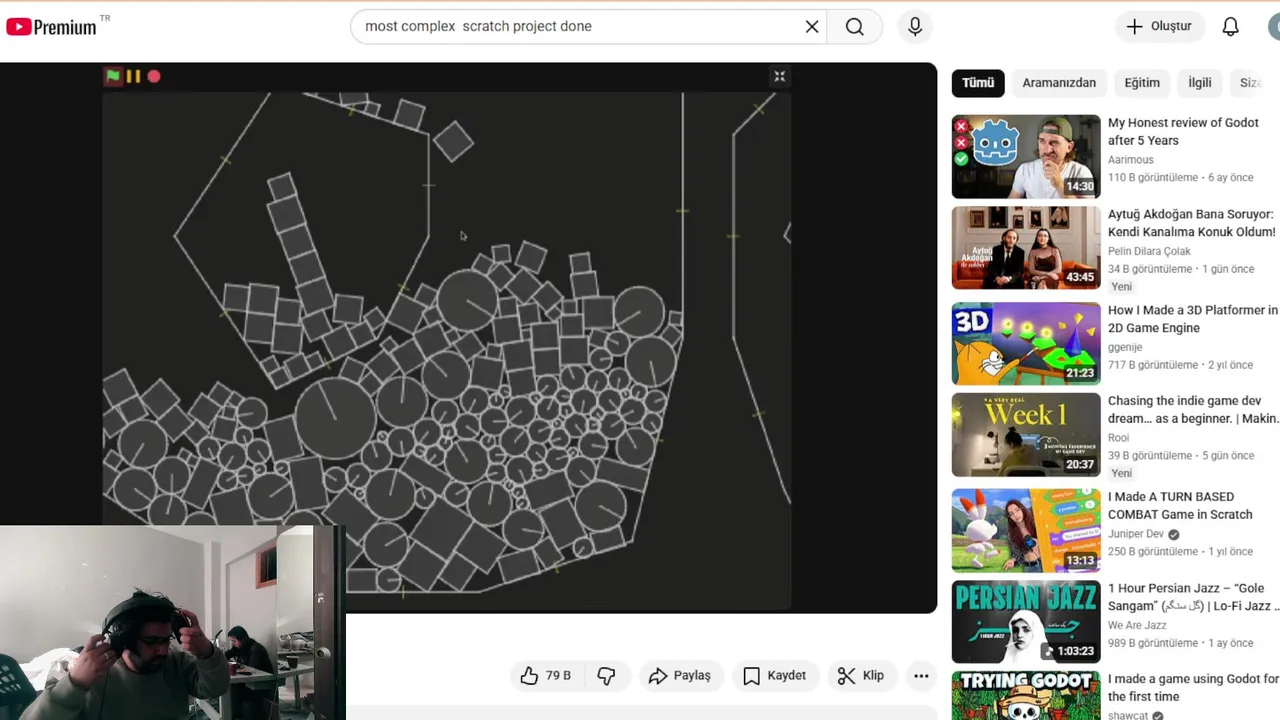
Task: Click the Oluştur create button
Action: tap(1160, 27)
